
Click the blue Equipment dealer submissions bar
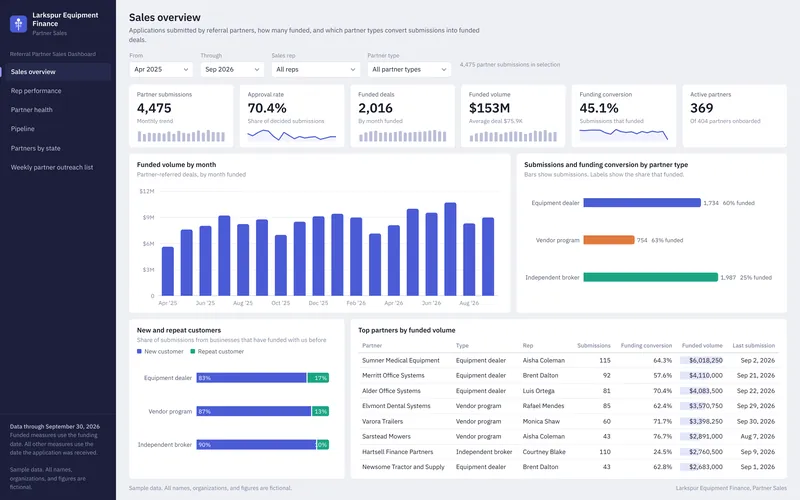642,203
